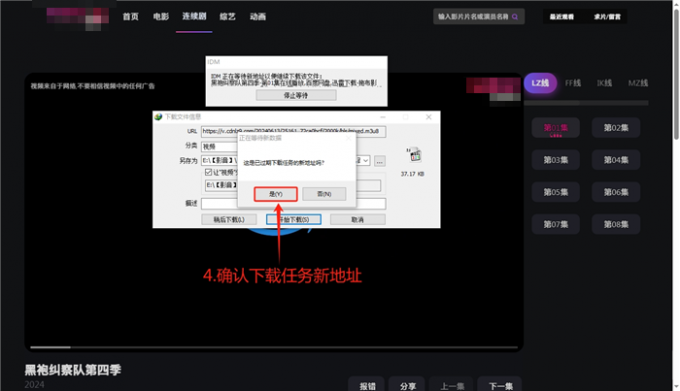Click the video player progress bar
The height and width of the screenshot is (391, 680).
274,347
